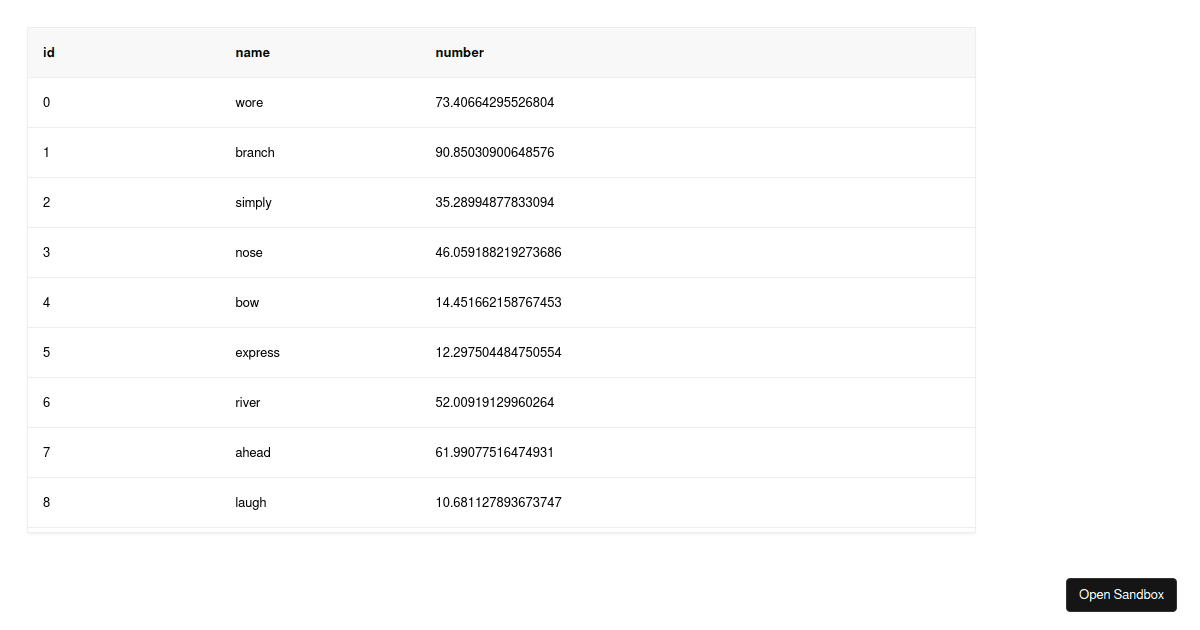Click the number value 90.85030900648576
This screenshot has width=1200, height=630.
(x=494, y=152)
